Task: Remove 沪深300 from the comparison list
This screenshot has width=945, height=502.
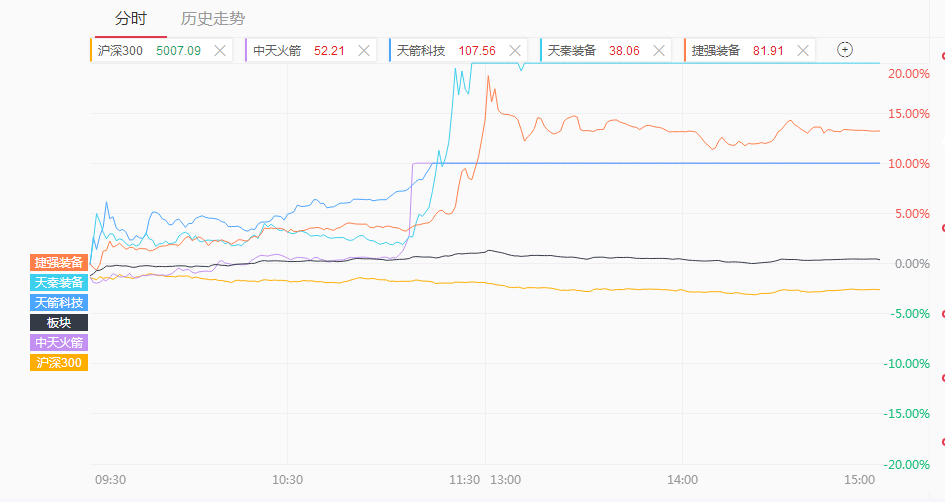Action: click(x=220, y=51)
